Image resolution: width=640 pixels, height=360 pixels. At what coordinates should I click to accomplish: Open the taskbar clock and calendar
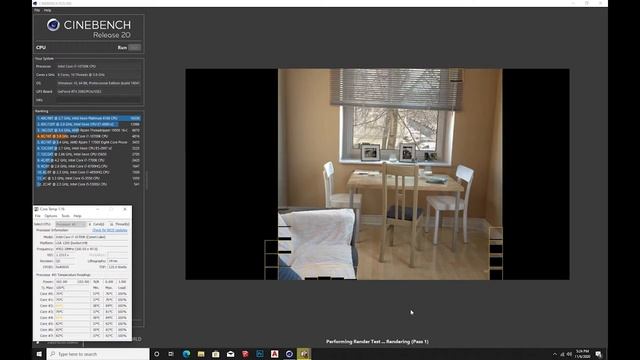click(582, 354)
